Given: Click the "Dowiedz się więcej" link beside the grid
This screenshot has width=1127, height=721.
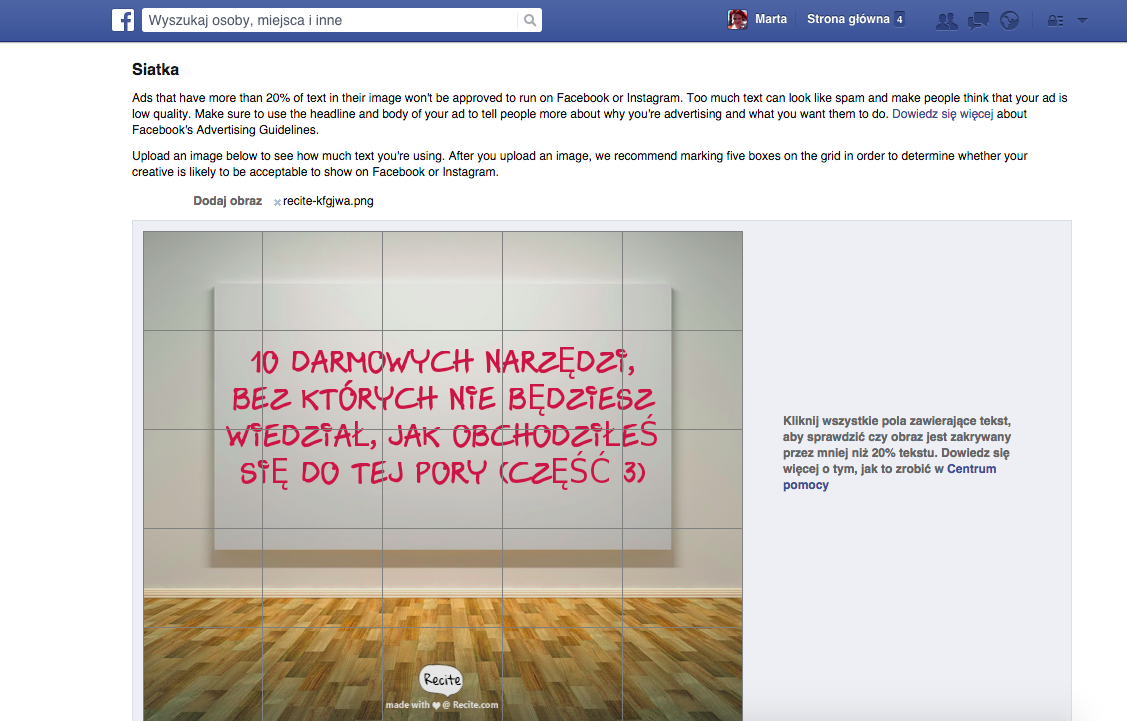Looking at the screenshot, I should [974, 453].
